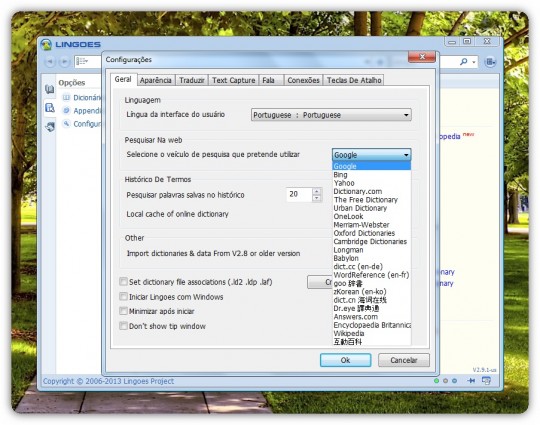
Task: Choose Answers.com from the list
Action: 372,317
